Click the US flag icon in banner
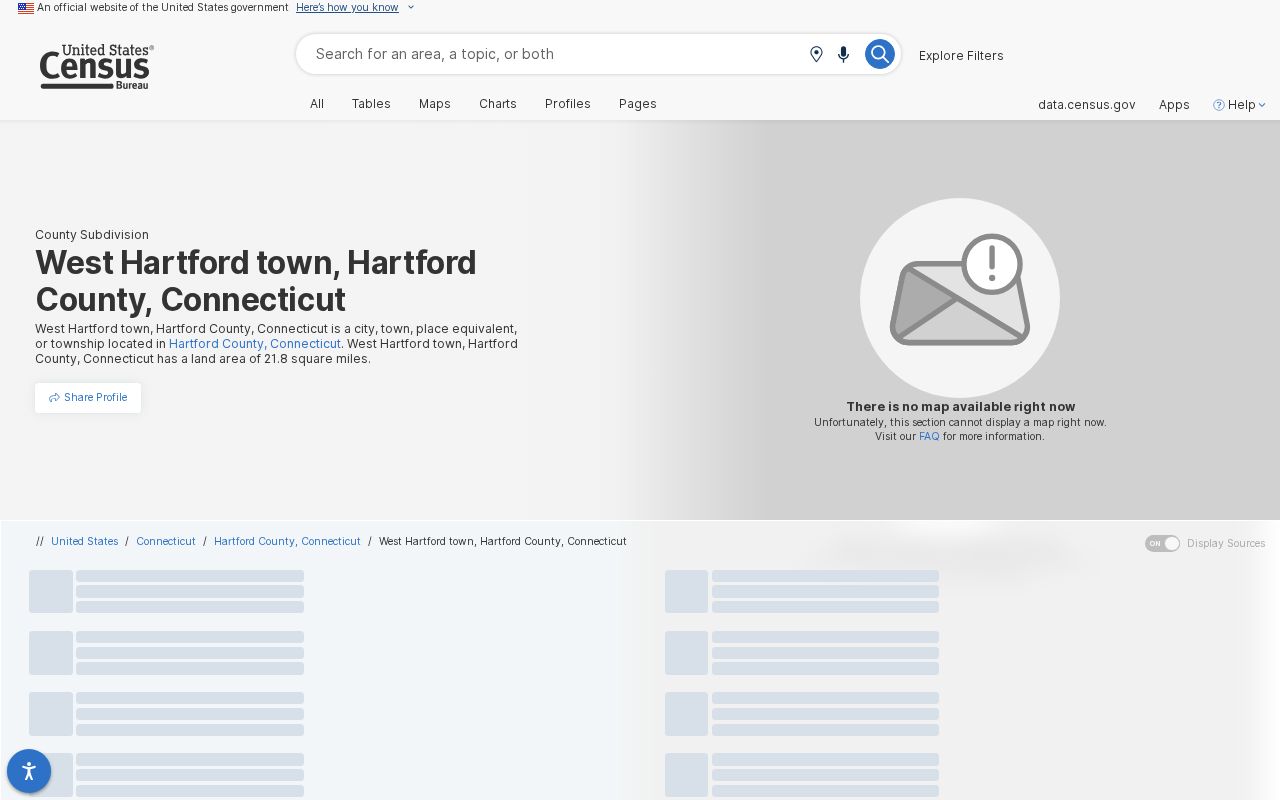1280x800 pixels. pyautogui.click(x=26, y=8)
